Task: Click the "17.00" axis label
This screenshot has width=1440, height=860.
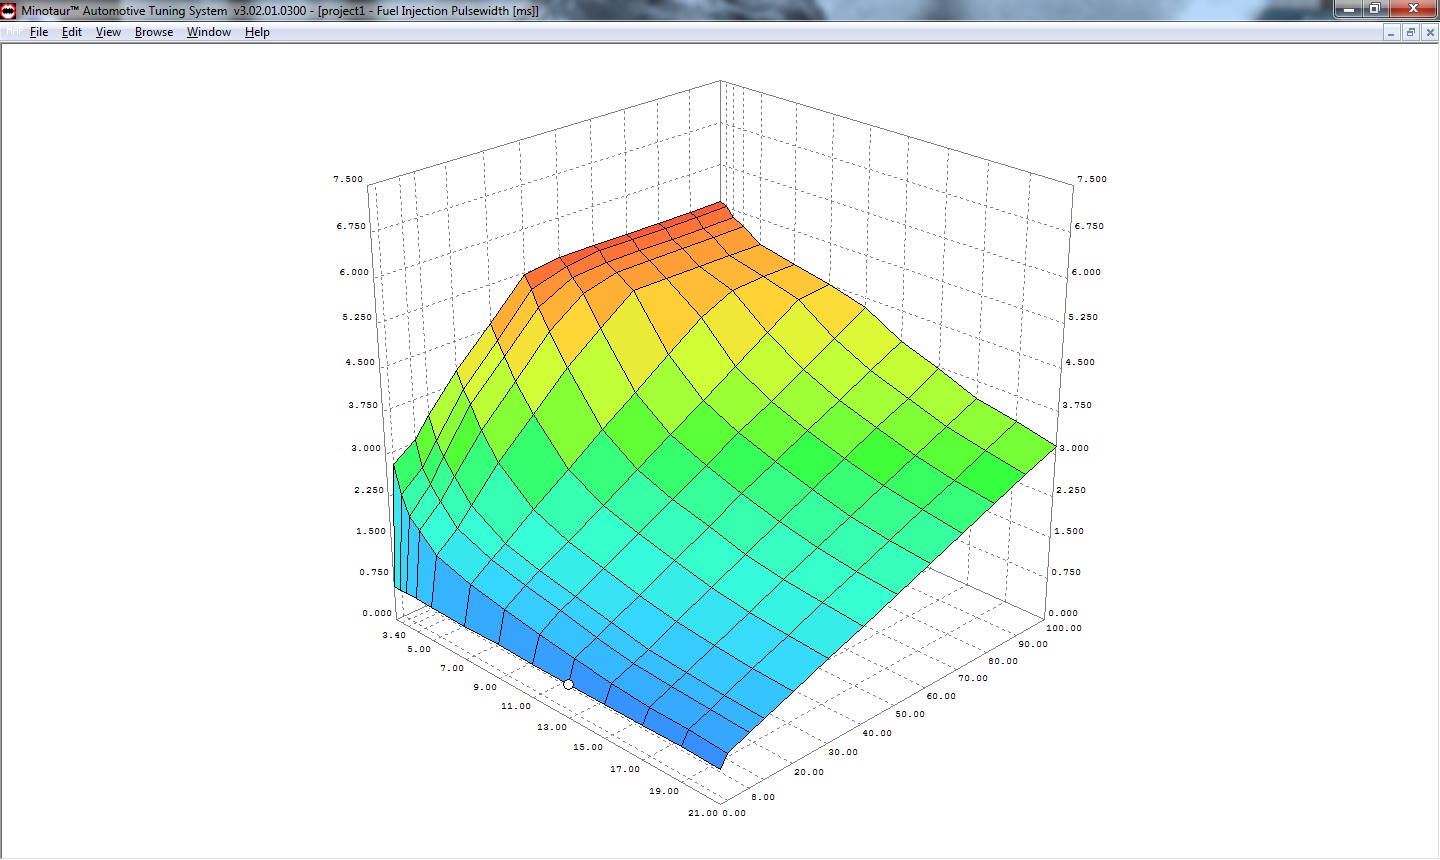Action: pyautogui.click(x=625, y=769)
